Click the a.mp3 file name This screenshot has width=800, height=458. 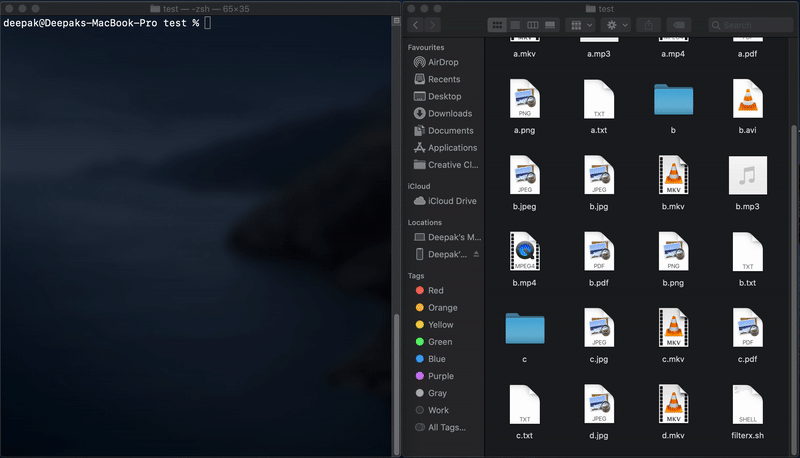pos(598,54)
